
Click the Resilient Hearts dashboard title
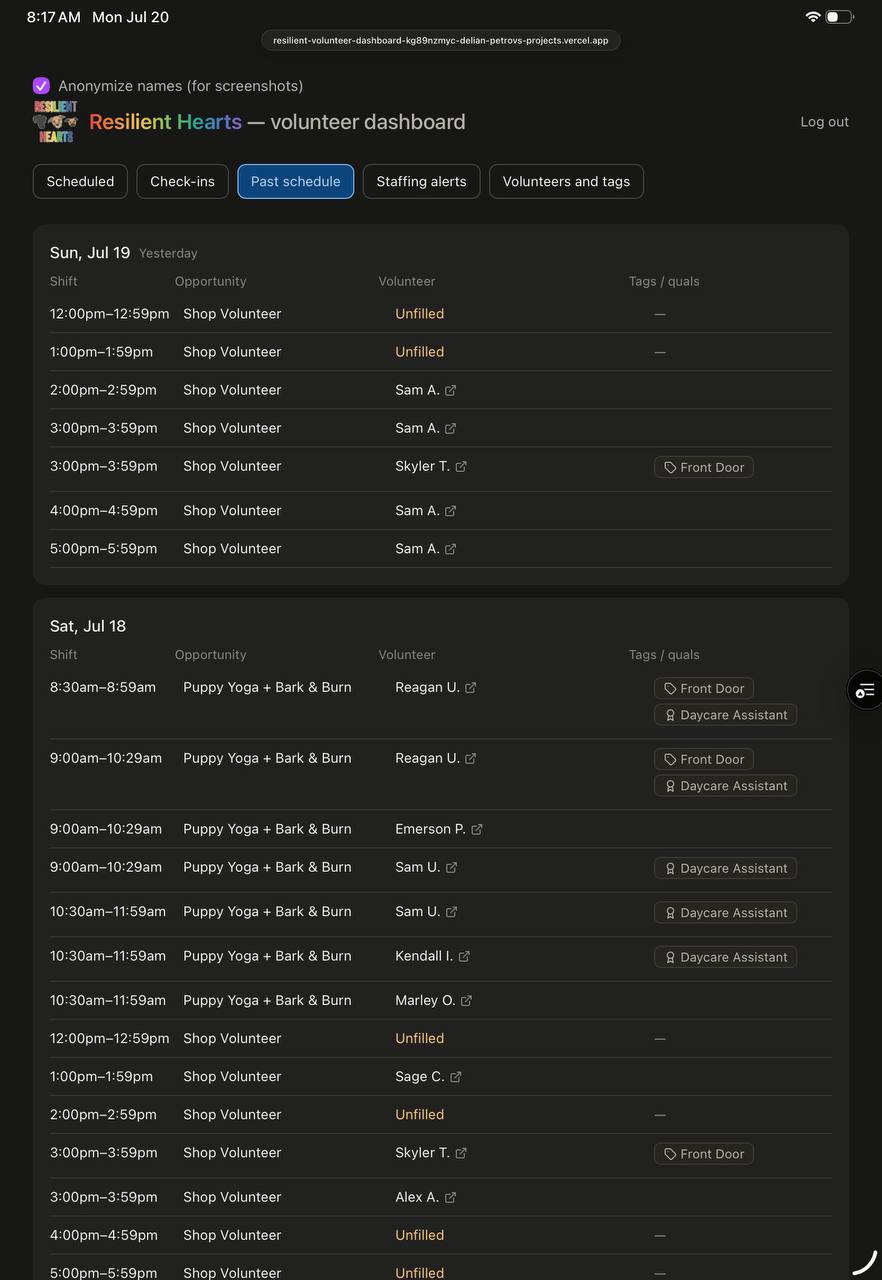(x=277, y=122)
